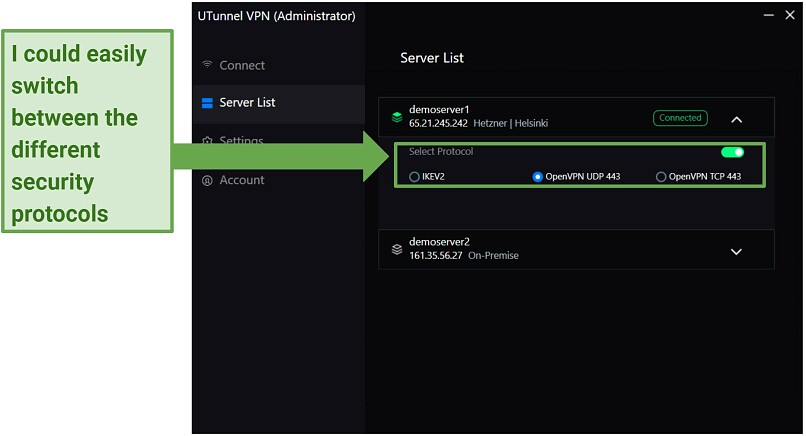Select the IKEV2 protocol radio button
The width and height of the screenshot is (806, 436).
coord(414,177)
